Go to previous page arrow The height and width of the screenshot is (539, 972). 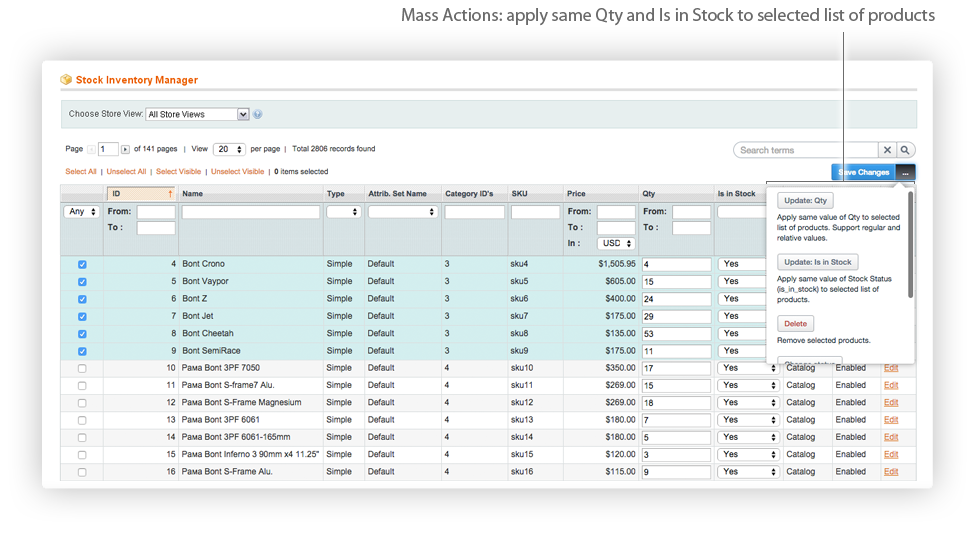pos(92,149)
